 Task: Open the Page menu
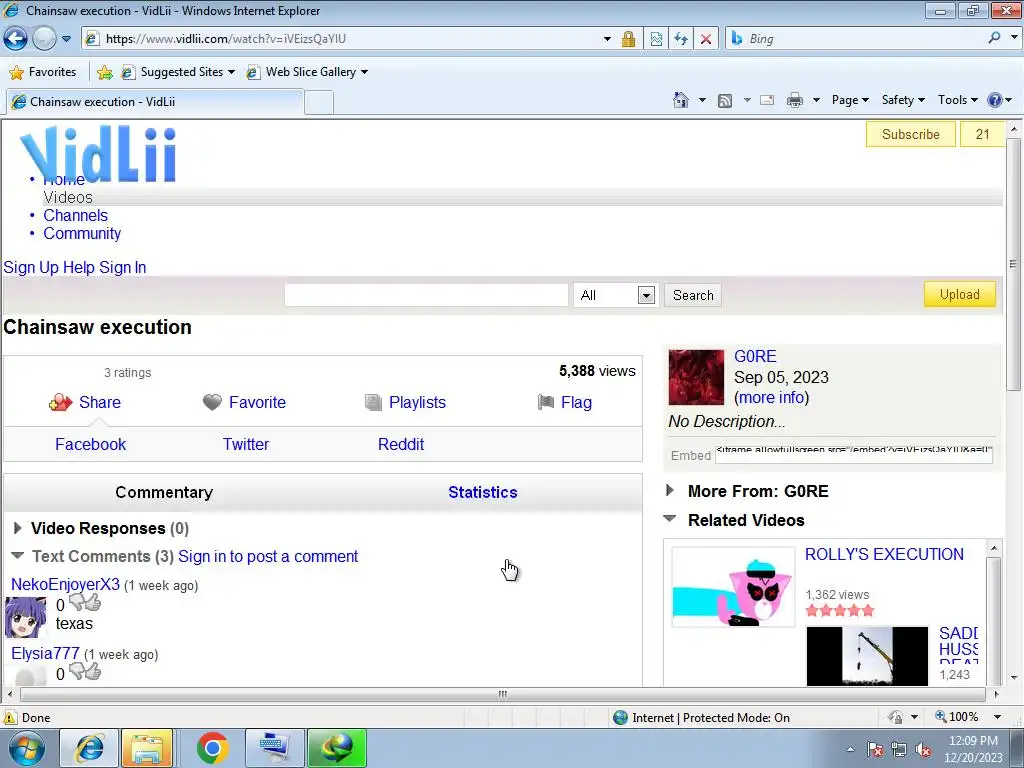850,100
